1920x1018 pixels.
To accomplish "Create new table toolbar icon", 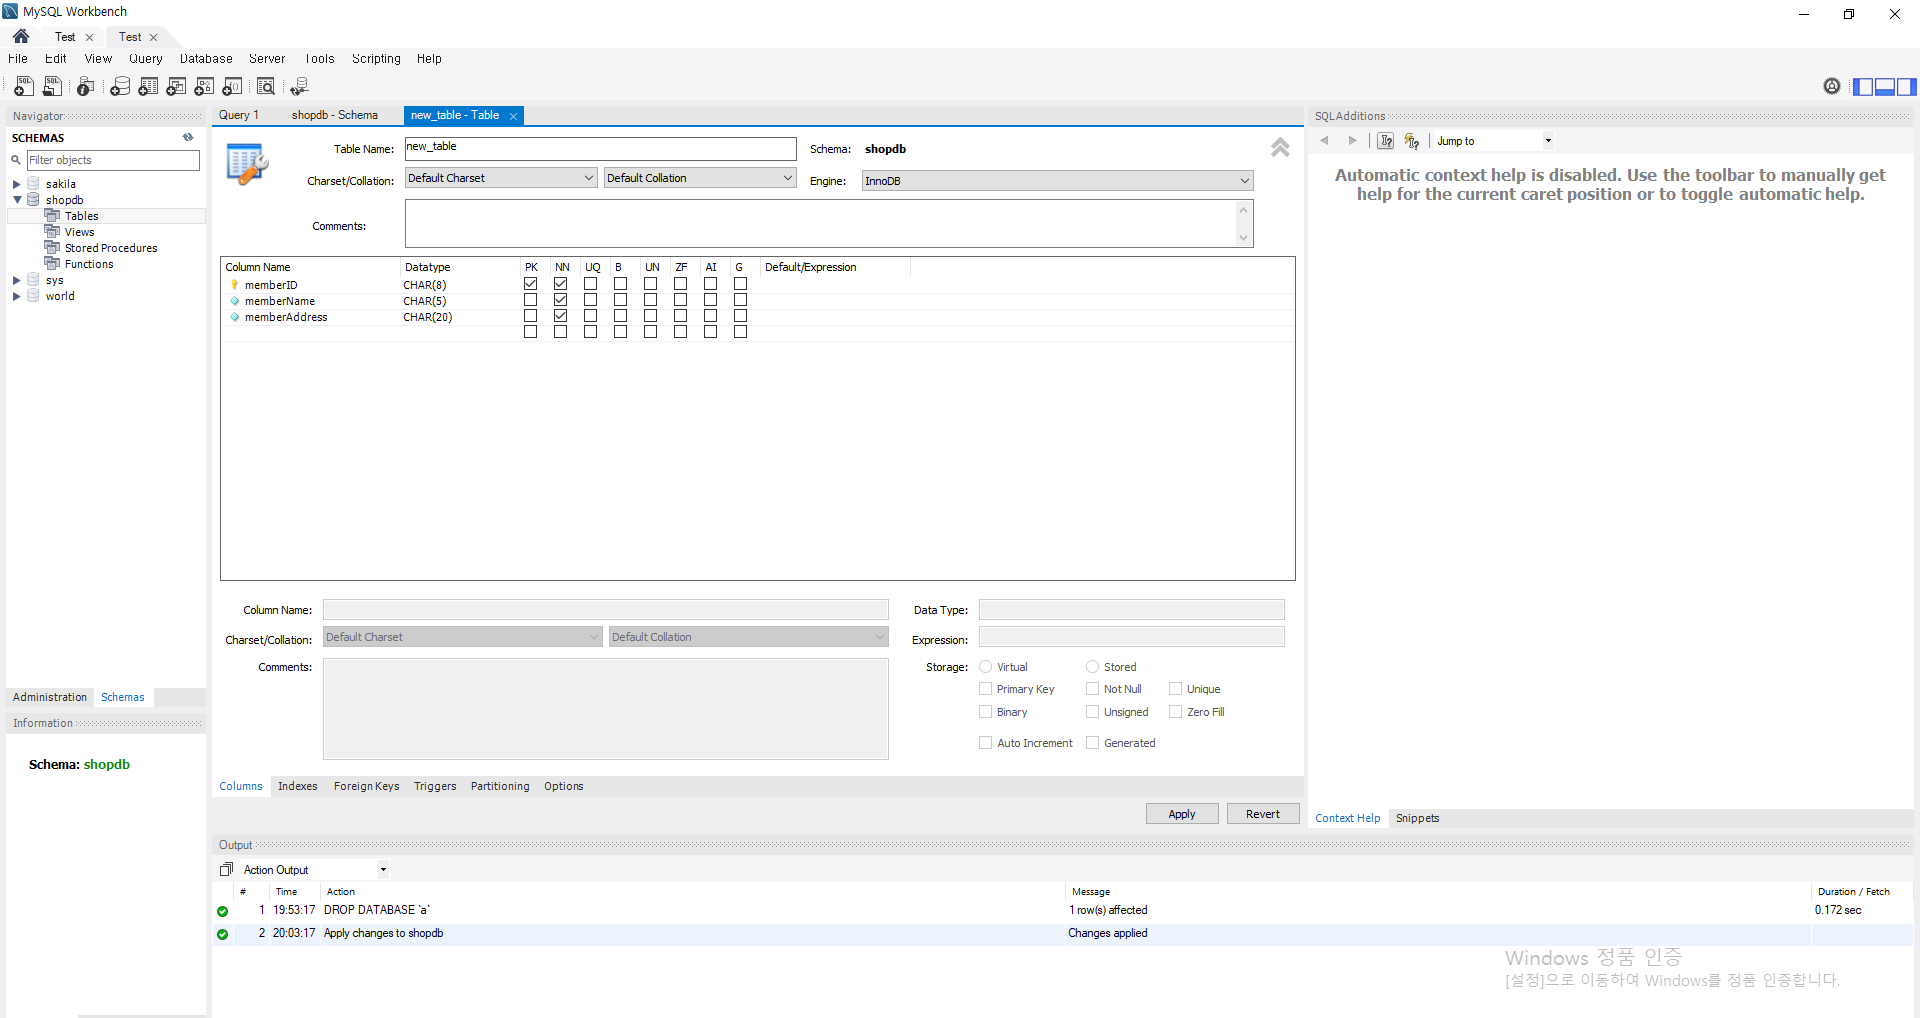I will click(x=148, y=86).
